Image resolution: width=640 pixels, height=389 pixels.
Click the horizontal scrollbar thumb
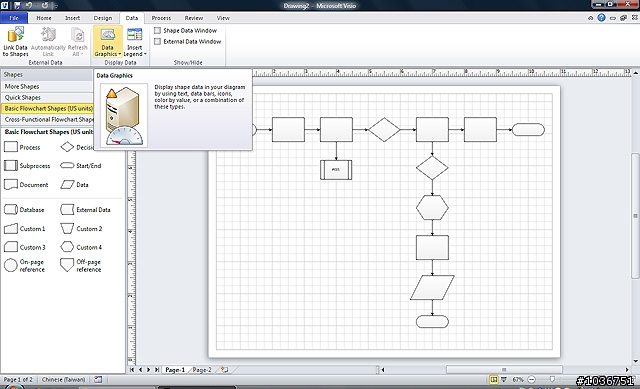504,370
